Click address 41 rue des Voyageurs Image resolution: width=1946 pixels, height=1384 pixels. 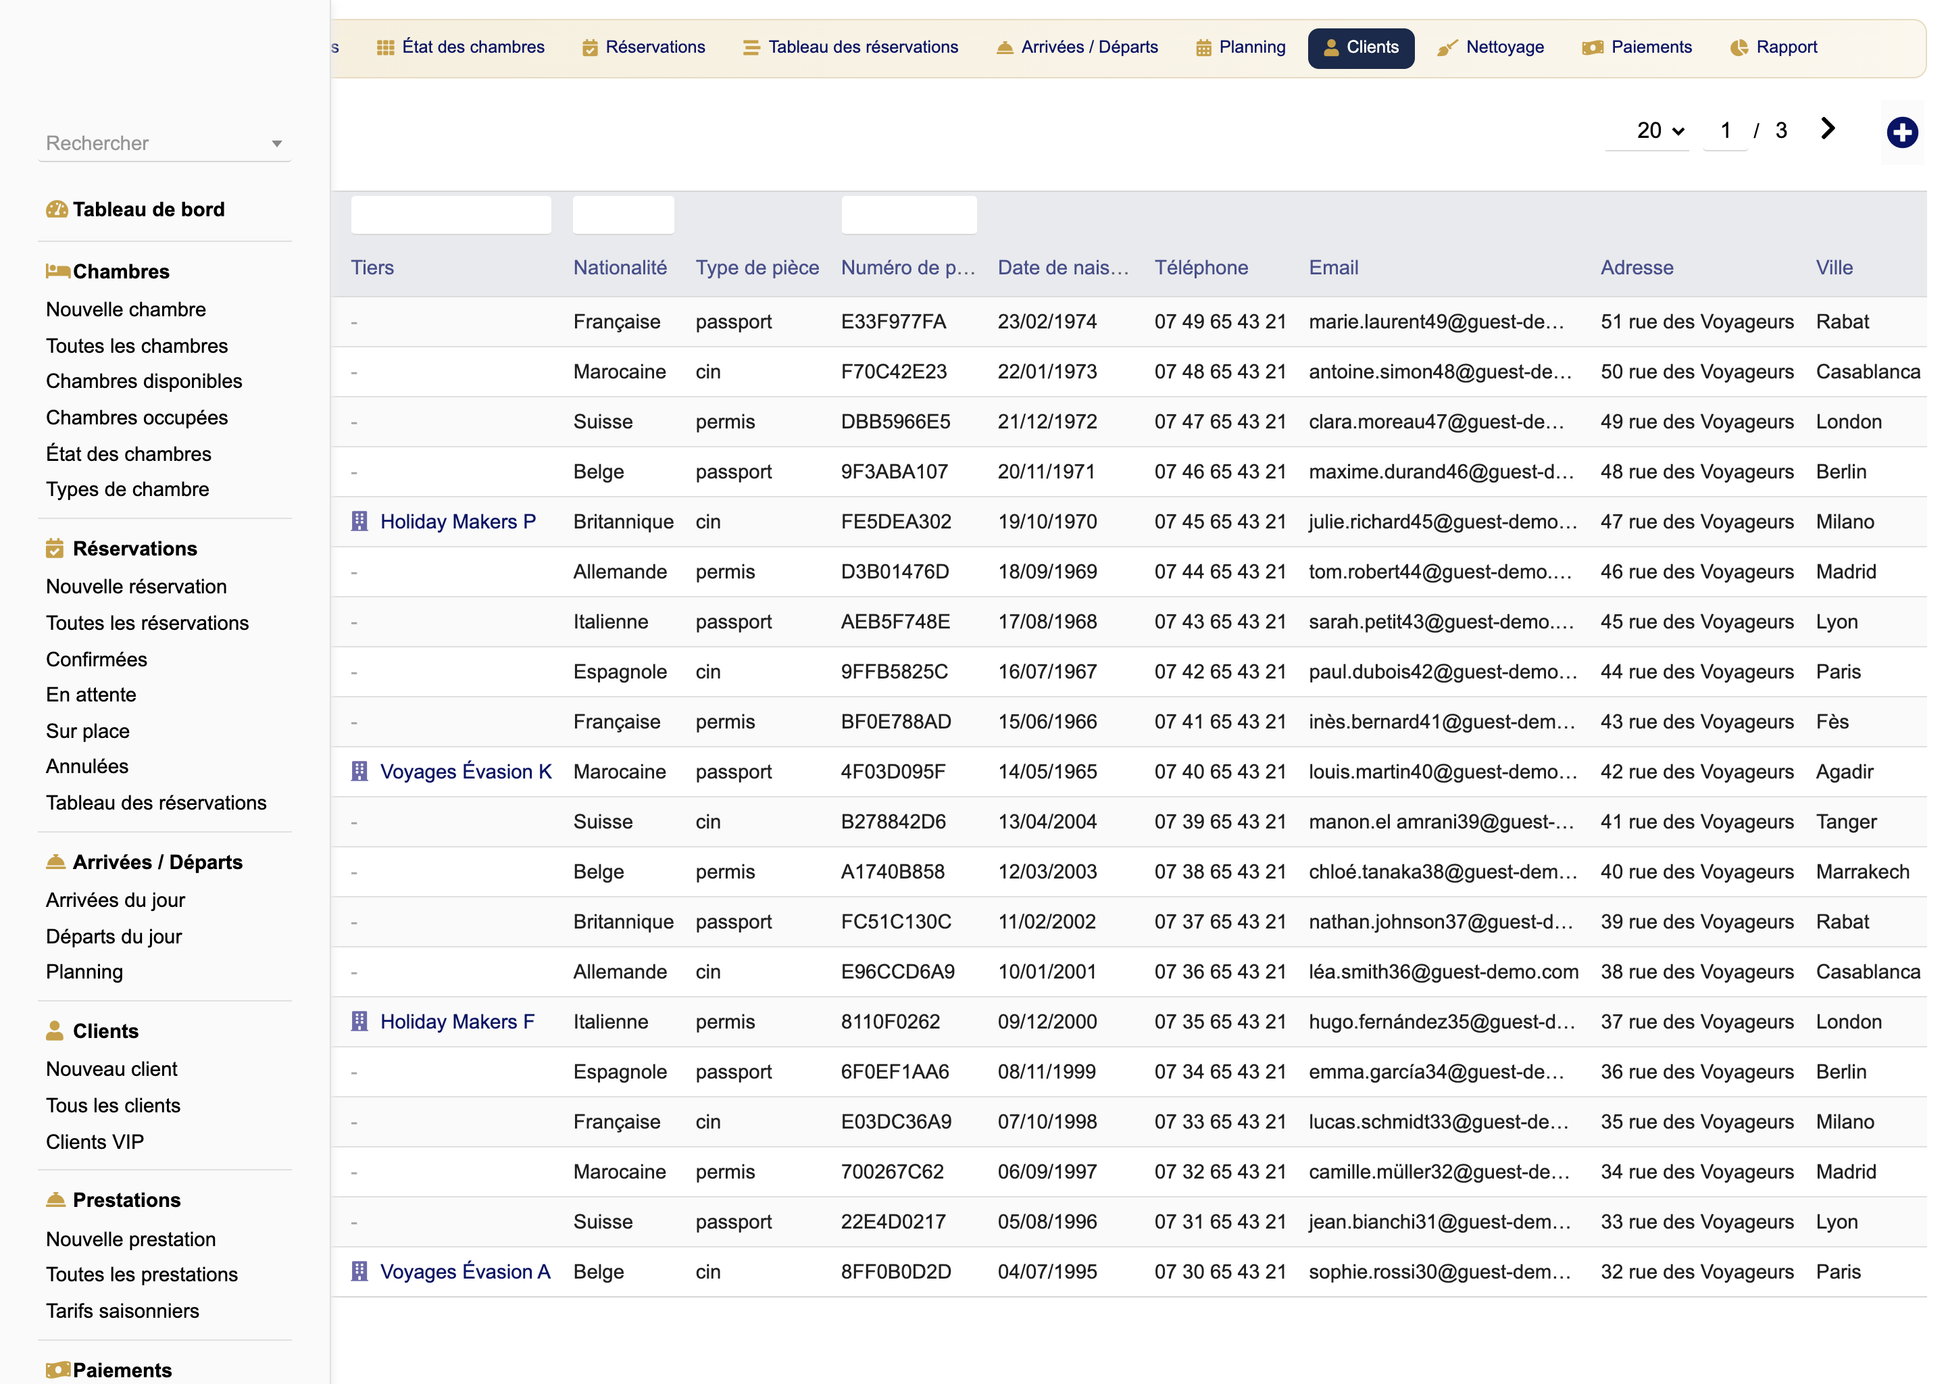point(1697,821)
